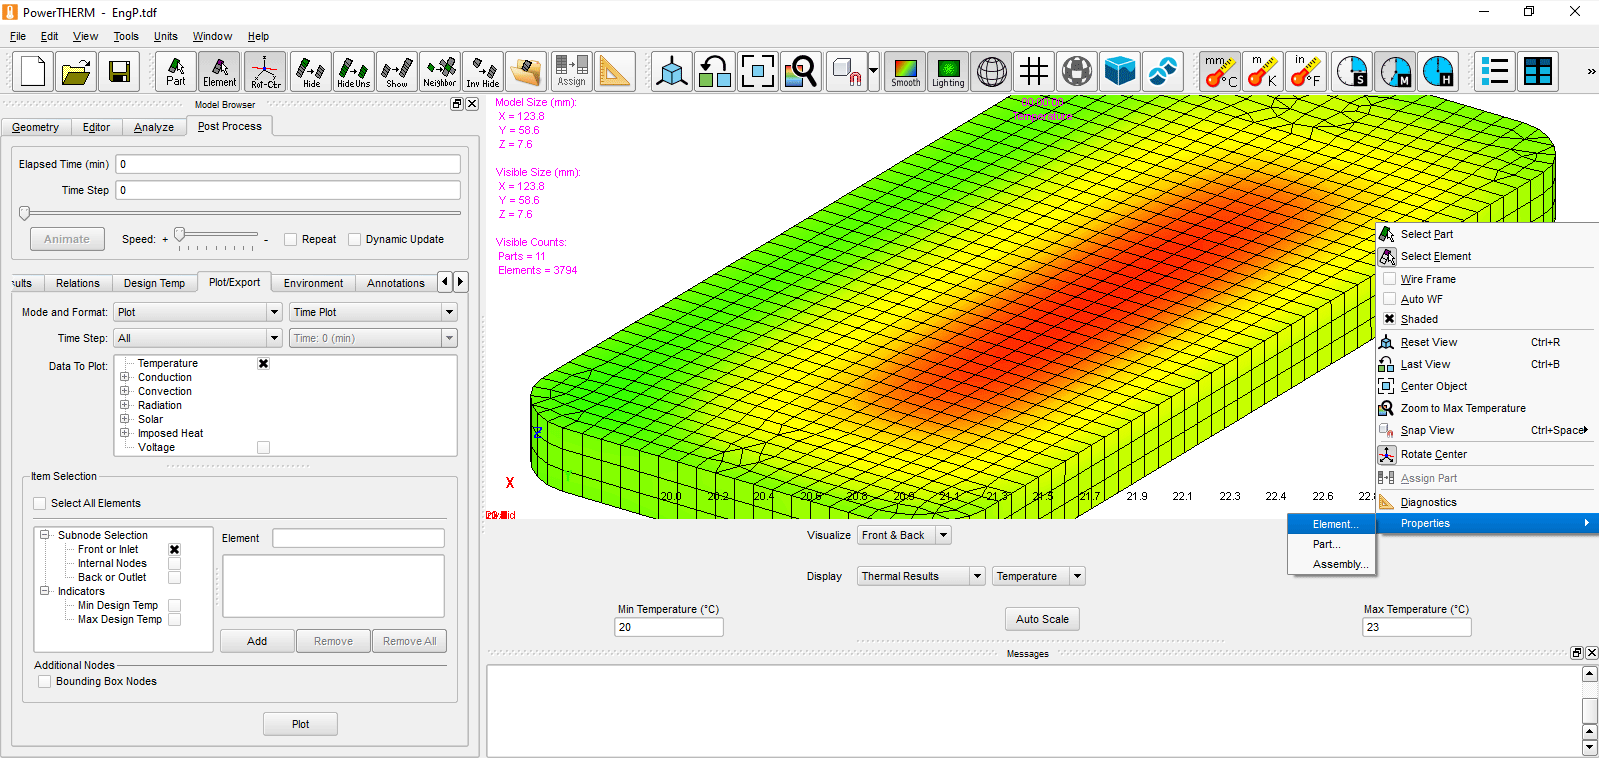Enable the Bounding Box Nodes checkbox
This screenshot has height=758, width=1599.
44,682
